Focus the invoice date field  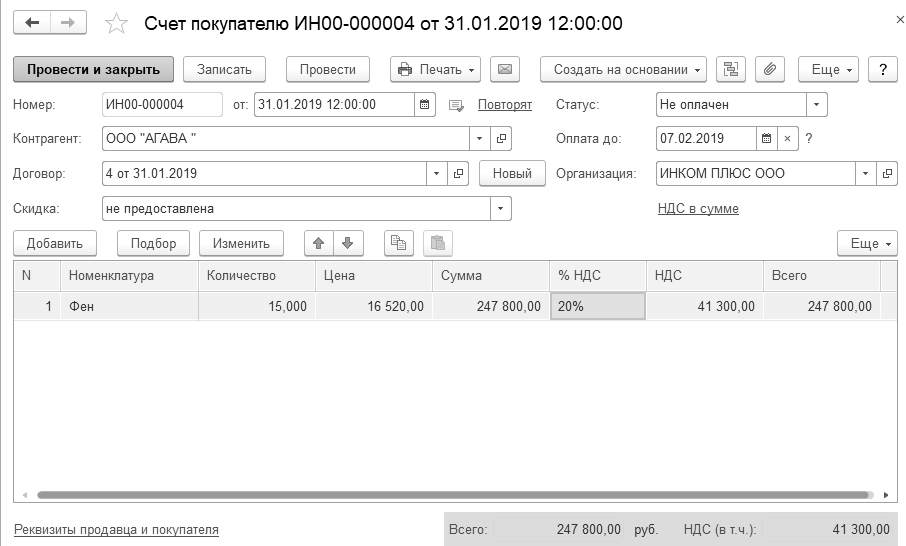pos(335,105)
